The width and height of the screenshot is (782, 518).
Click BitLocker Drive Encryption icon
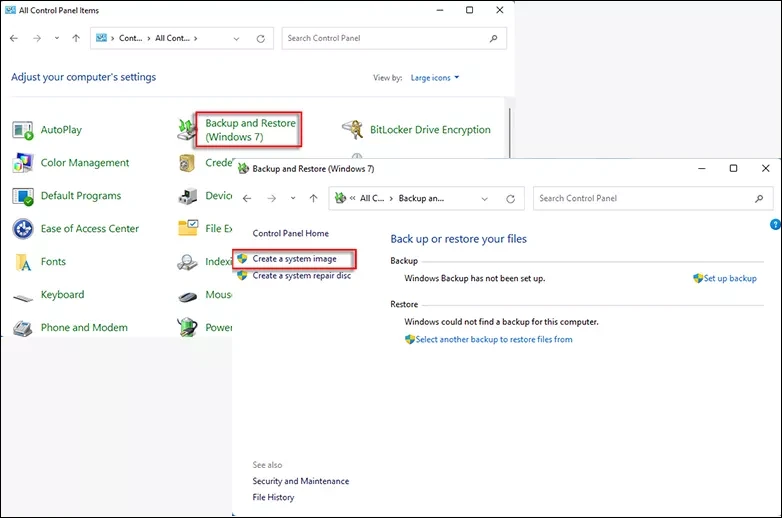tap(352, 130)
